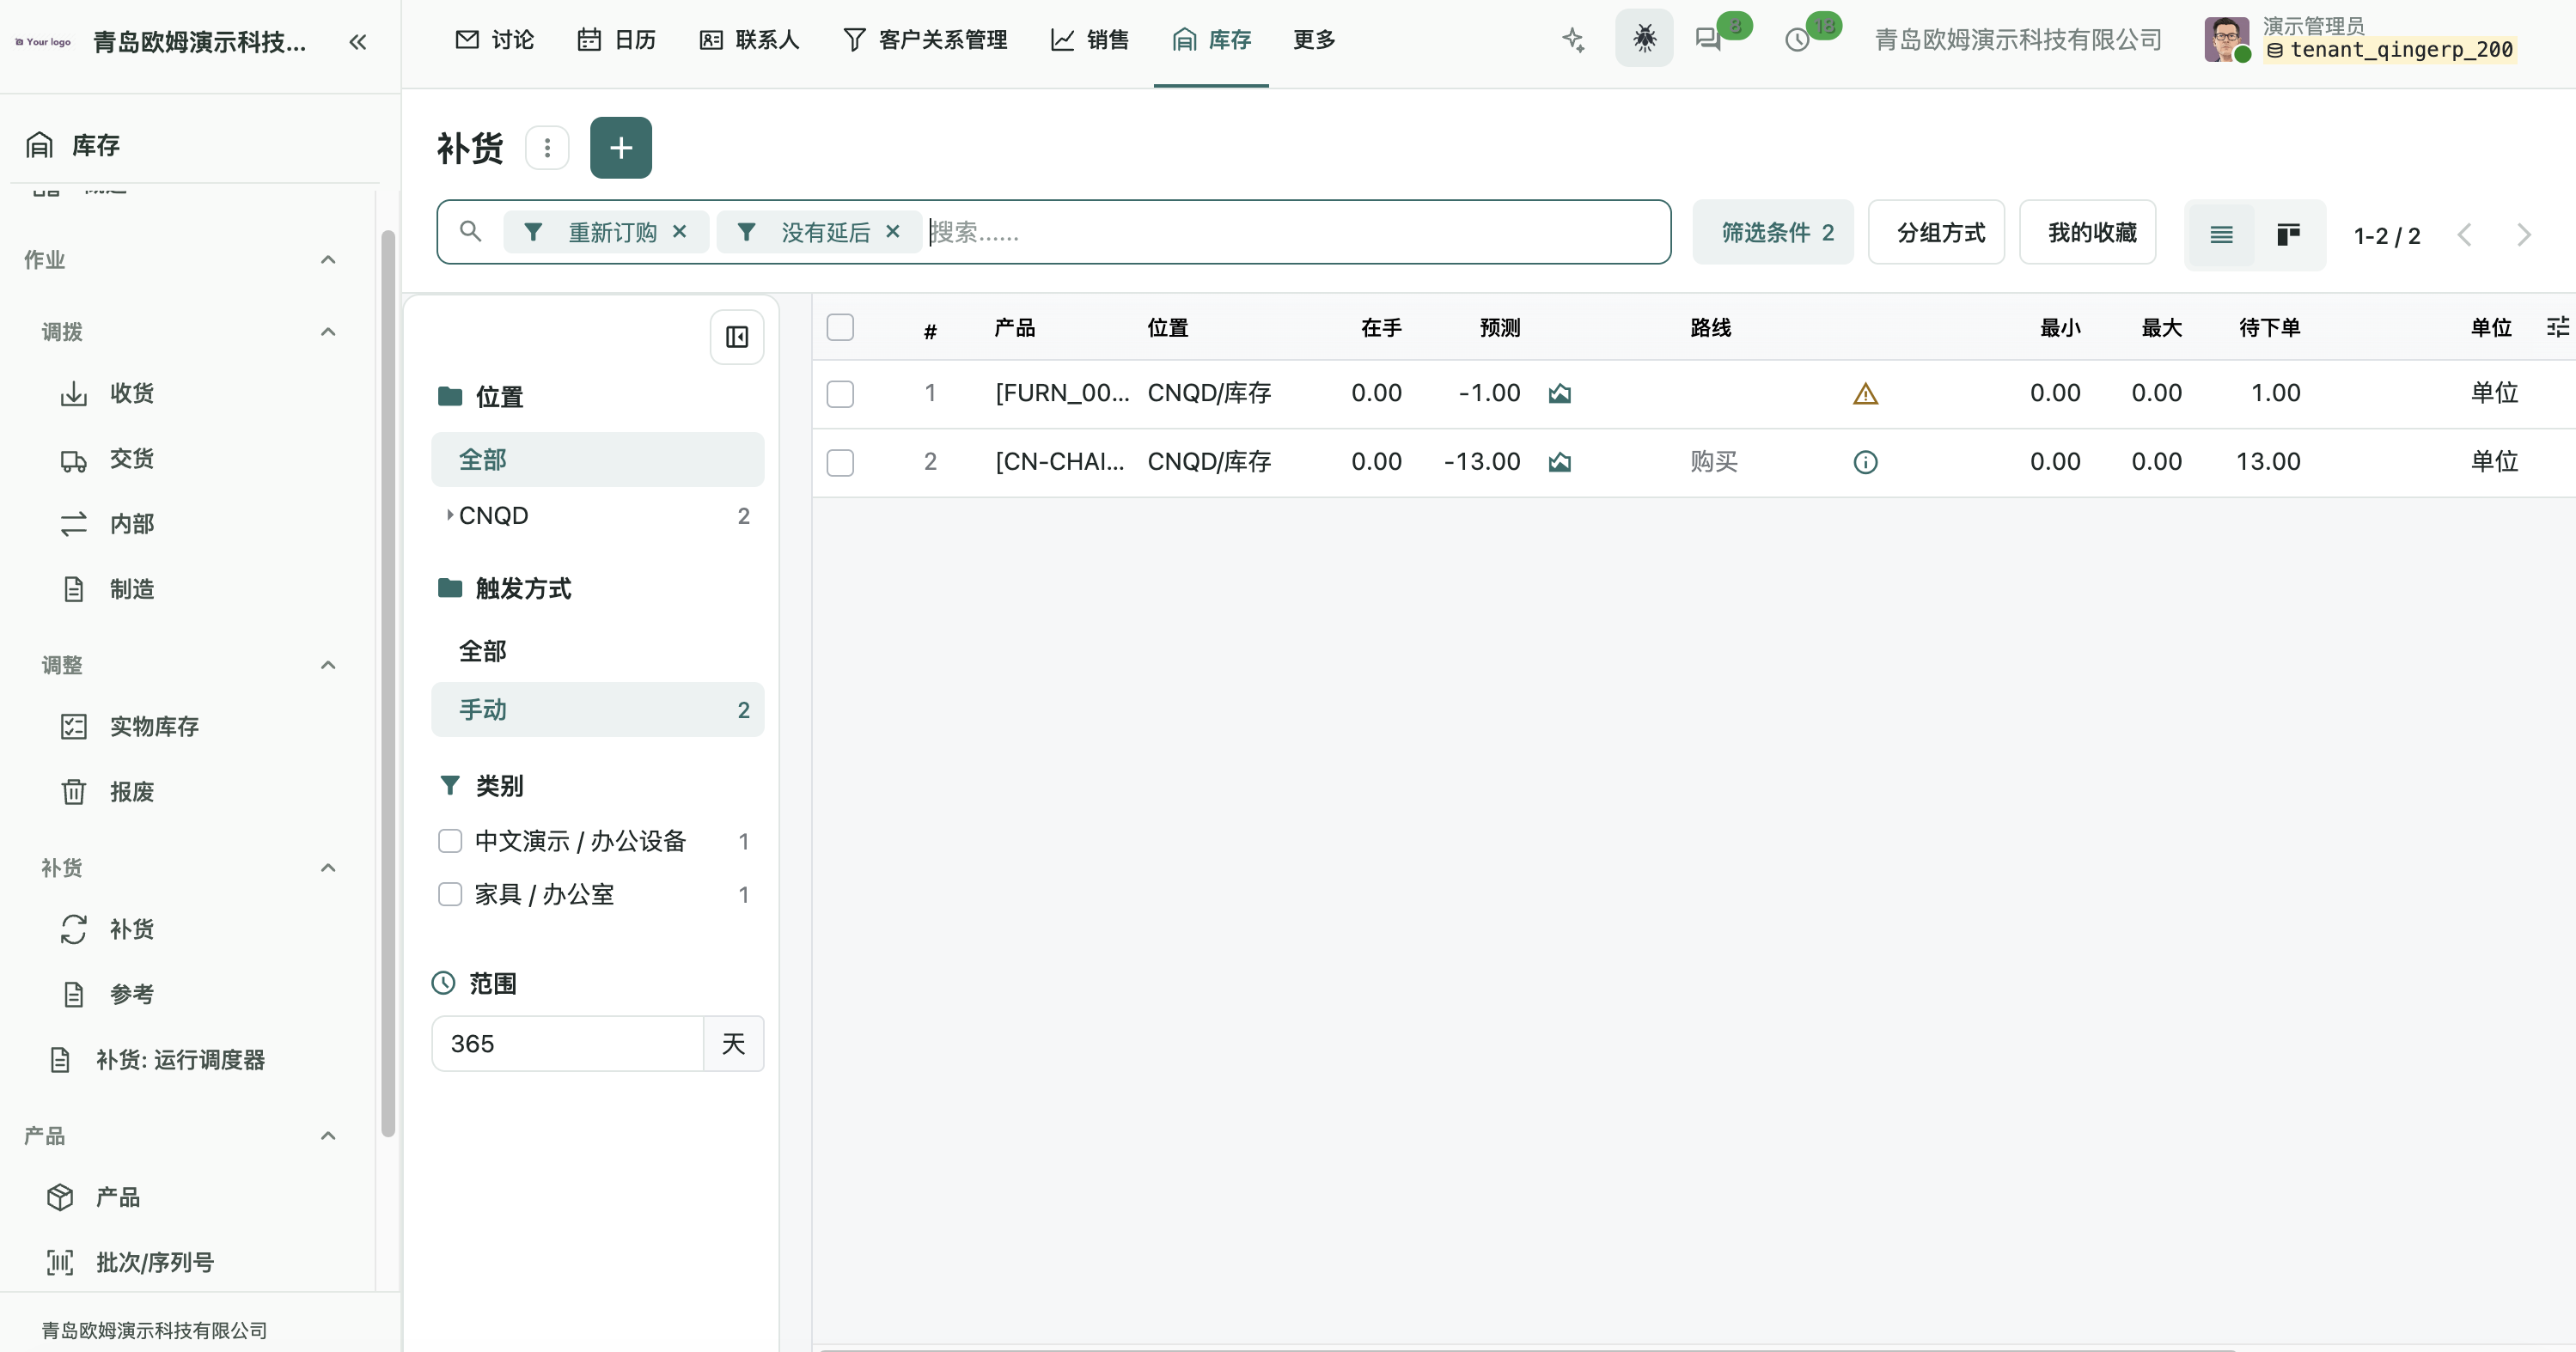Click the warning triangle in FURN_00 row
This screenshot has width=2576, height=1352.
pyautogui.click(x=1865, y=394)
